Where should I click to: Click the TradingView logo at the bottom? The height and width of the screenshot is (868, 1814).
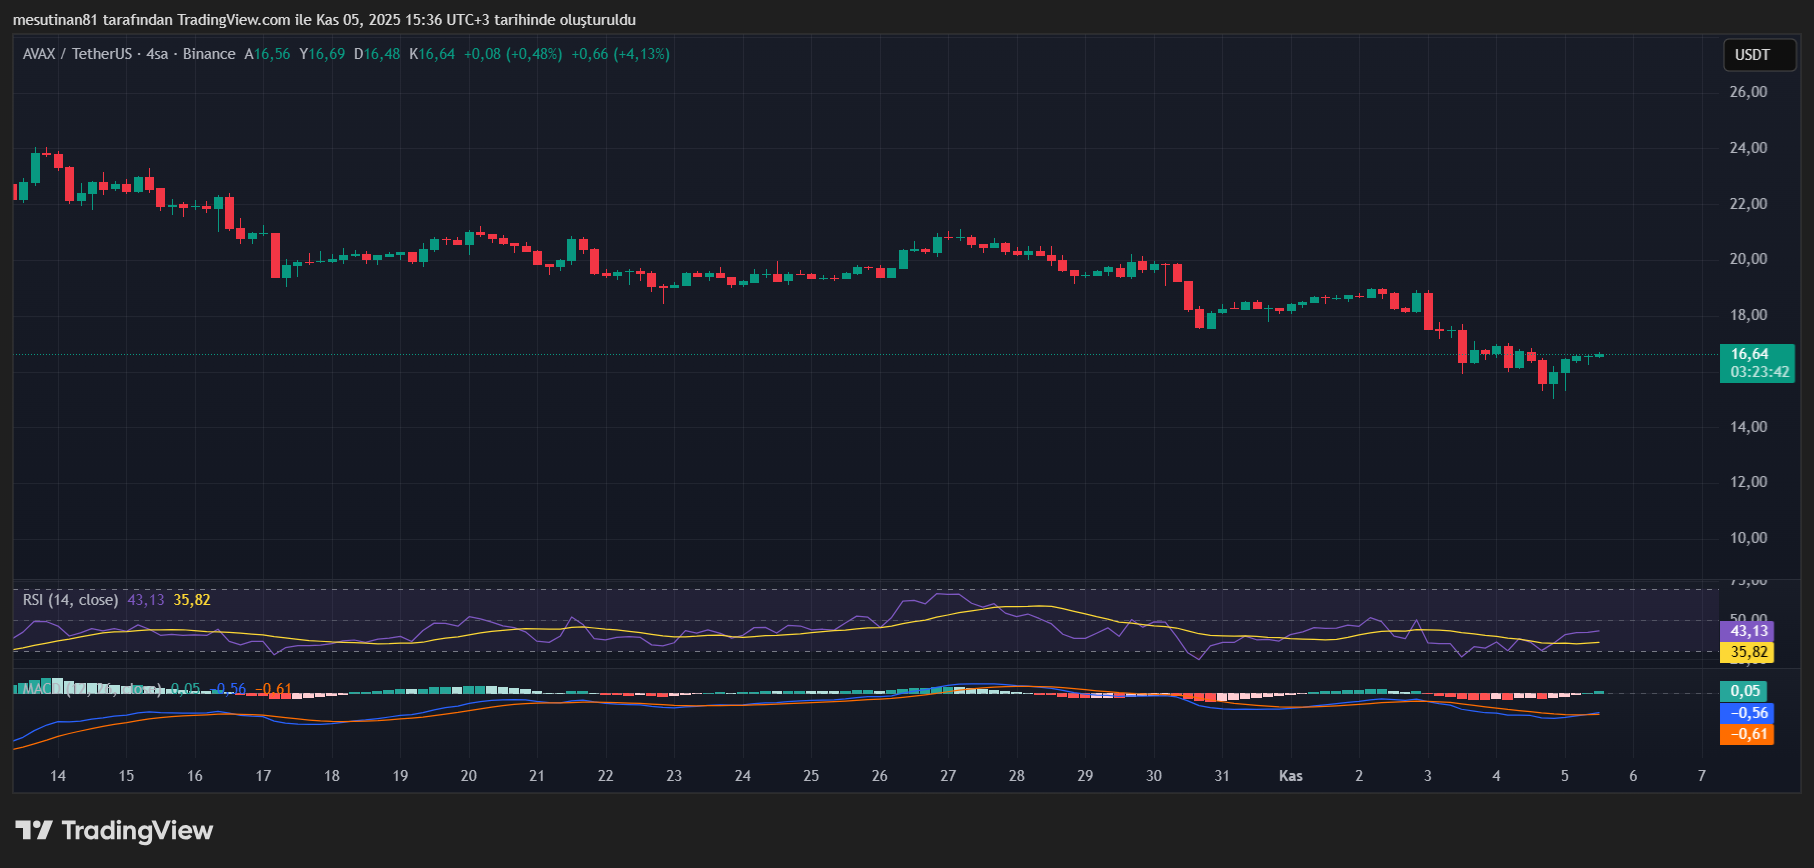114,831
